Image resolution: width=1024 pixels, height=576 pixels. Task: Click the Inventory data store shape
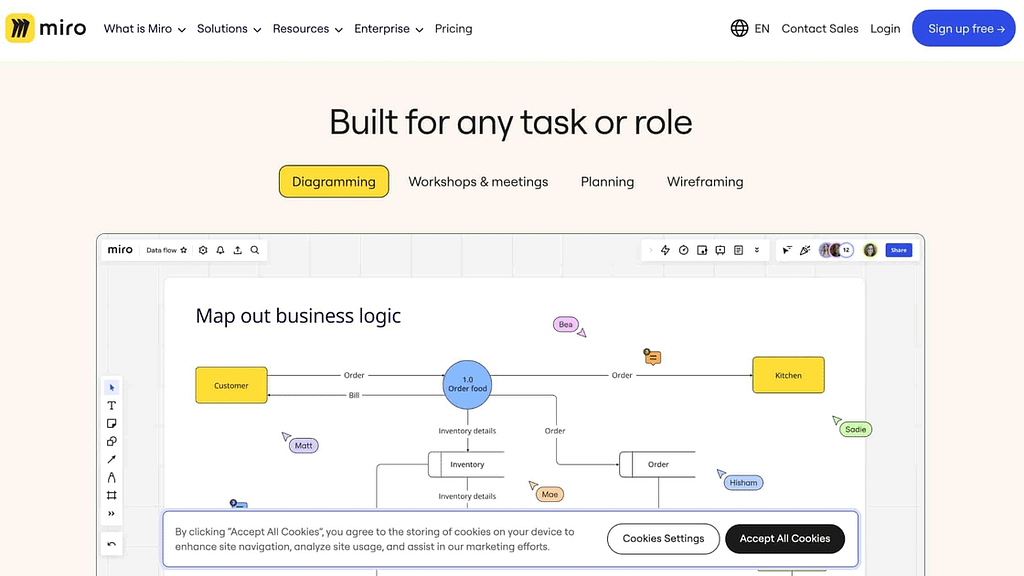point(466,464)
